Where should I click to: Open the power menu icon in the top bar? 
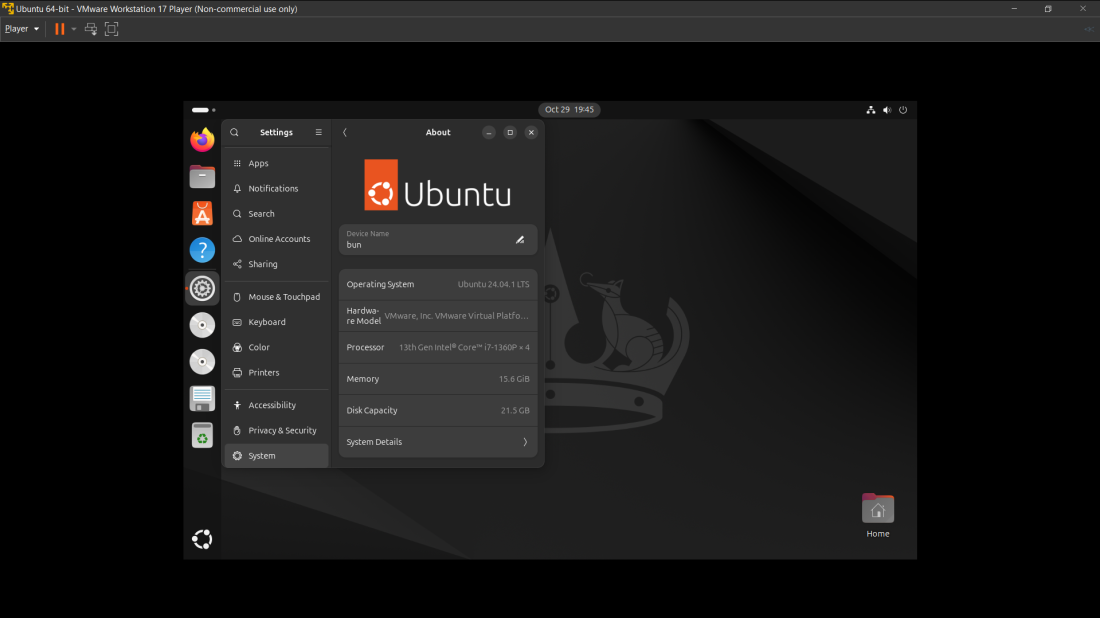903,109
